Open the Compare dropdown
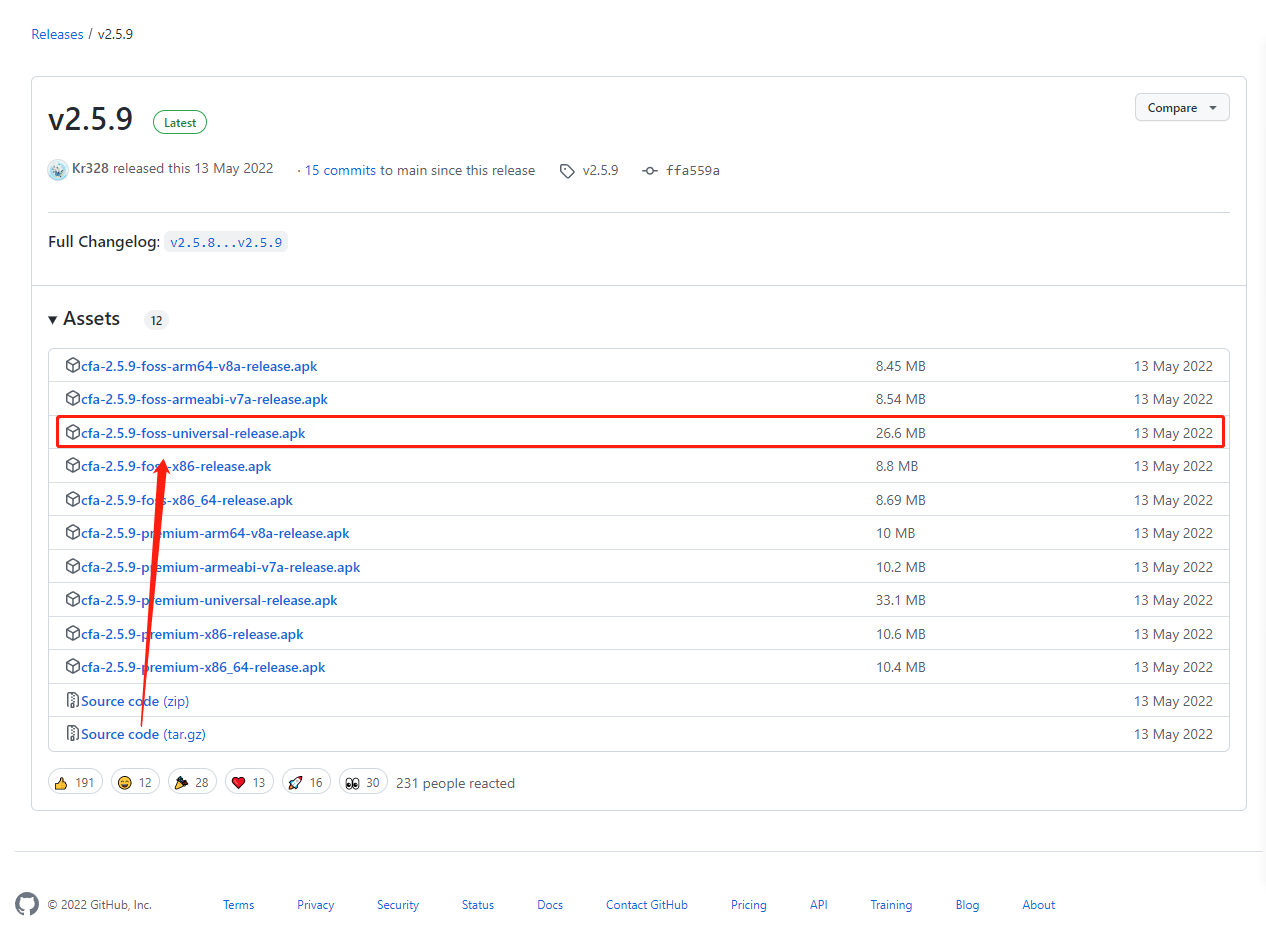 [1181, 107]
